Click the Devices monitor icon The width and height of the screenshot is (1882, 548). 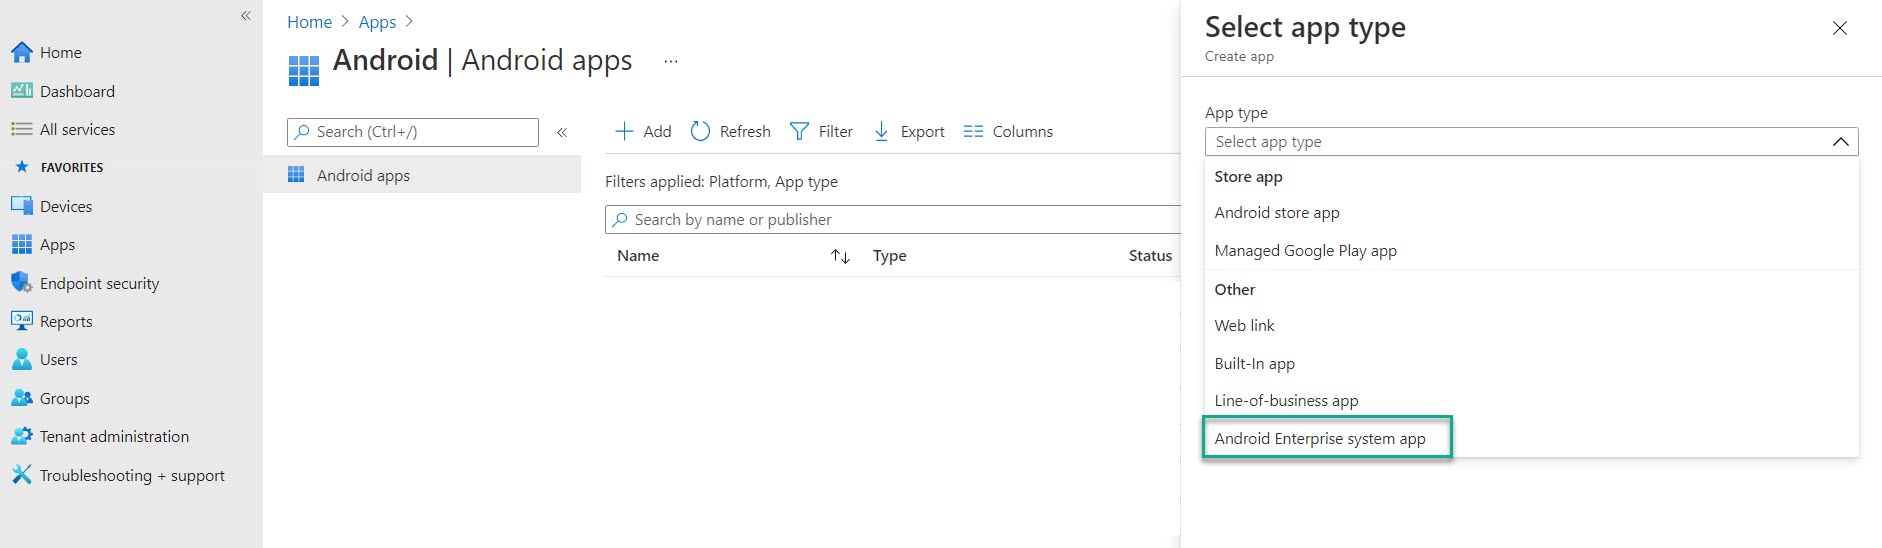pyautogui.click(x=22, y=206)
